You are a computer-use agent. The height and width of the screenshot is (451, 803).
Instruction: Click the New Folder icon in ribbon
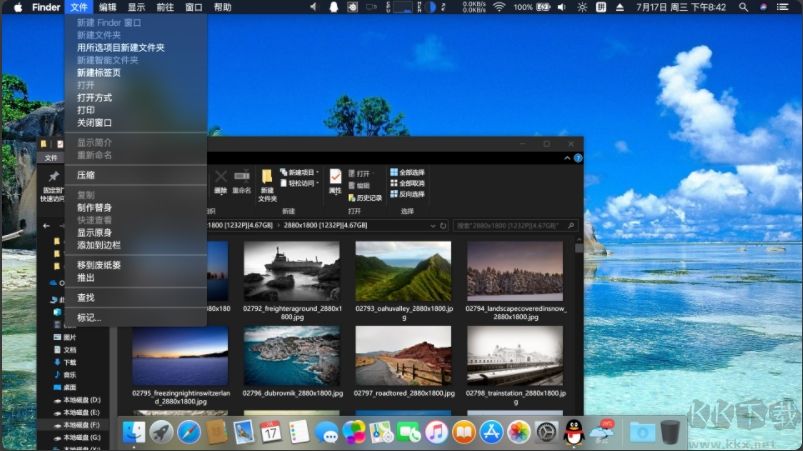(x=267, y=180)
